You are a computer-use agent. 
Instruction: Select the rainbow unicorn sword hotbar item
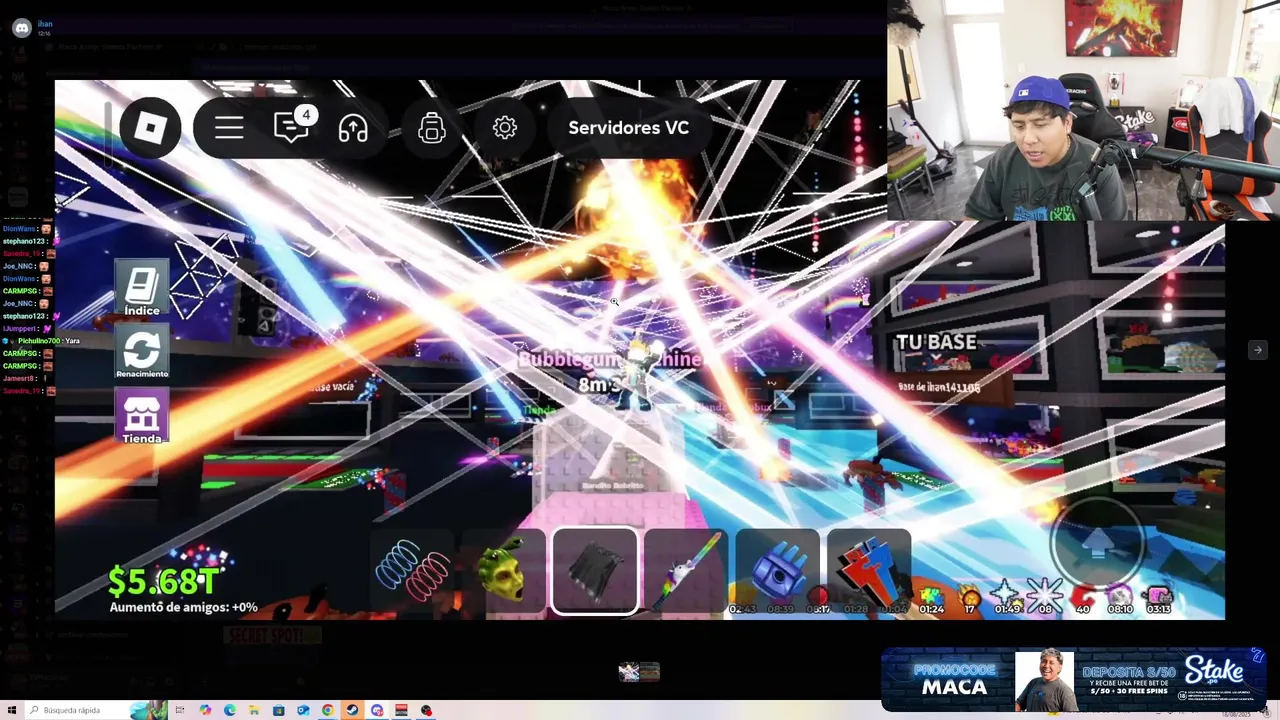pyautogui.click(x=686, y=571)
